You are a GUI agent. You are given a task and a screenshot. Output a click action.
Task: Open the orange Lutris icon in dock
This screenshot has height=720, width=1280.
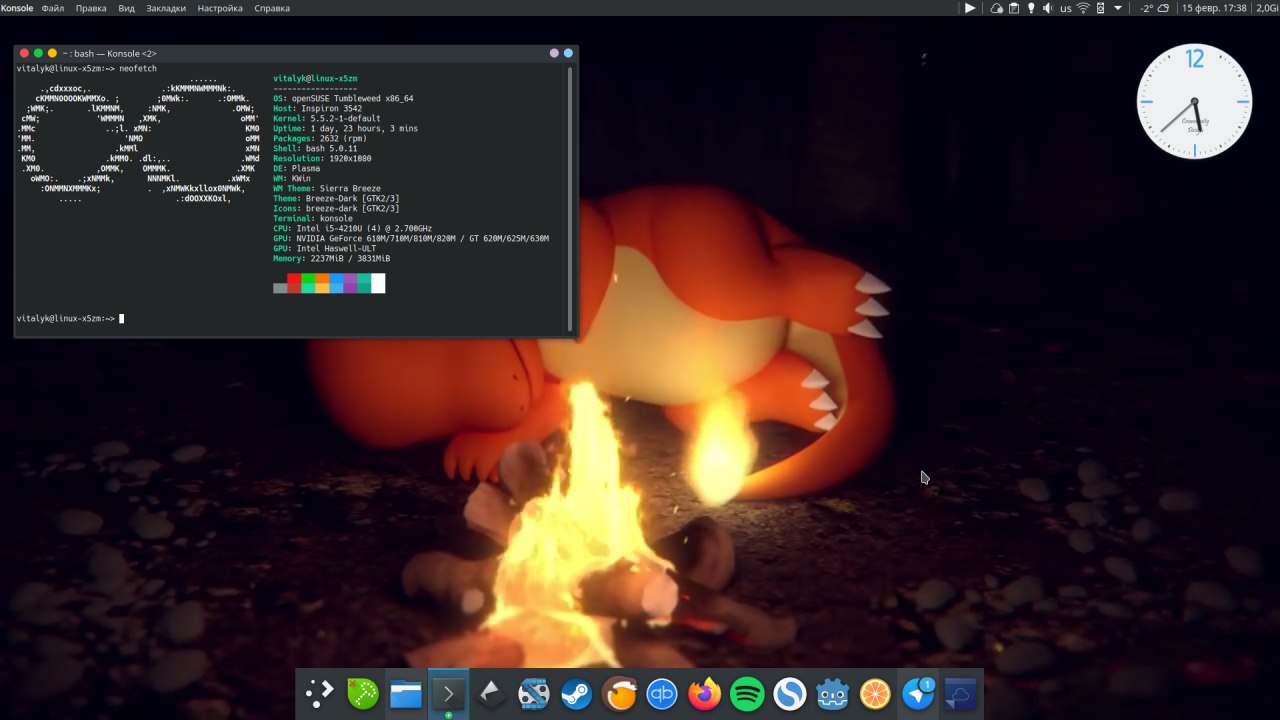click(619, 693)
